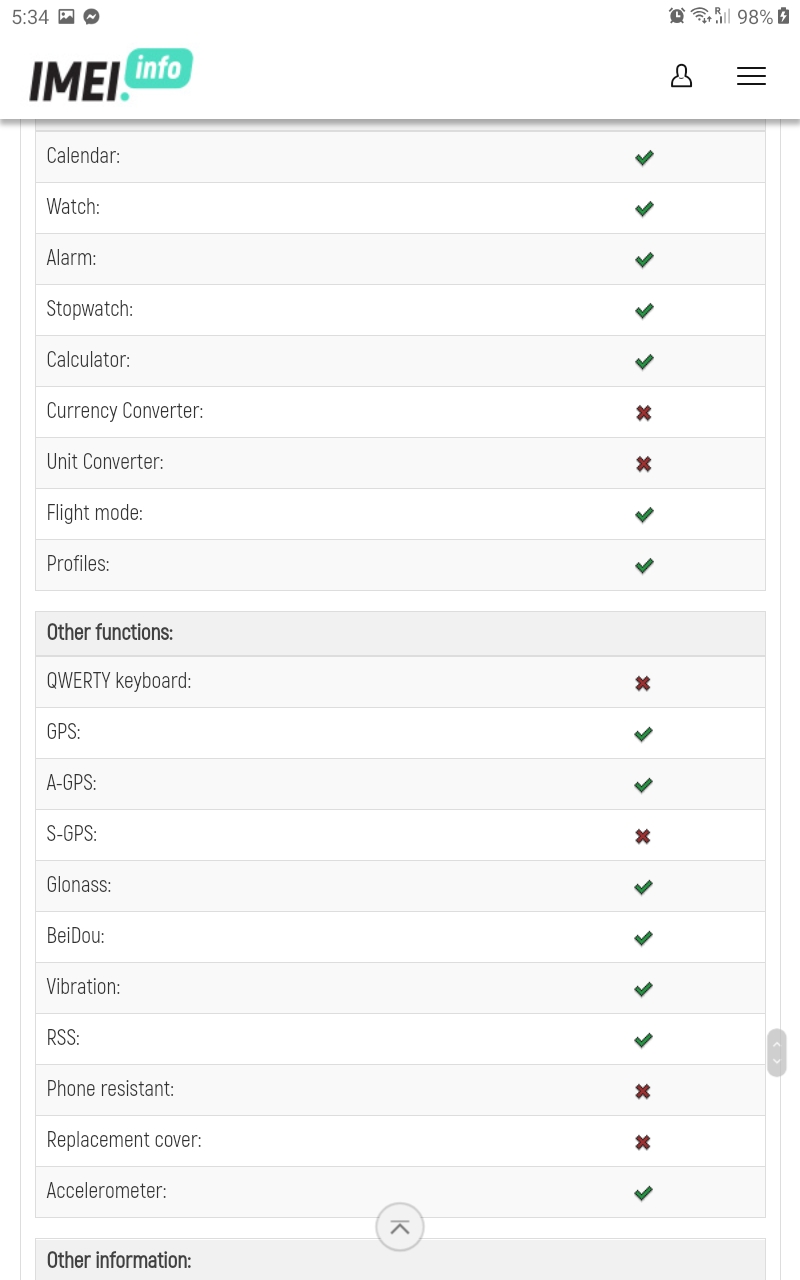800x1280 pixels.
Task: Click the red cross for Phone resistant
Action: [643, 1091]
